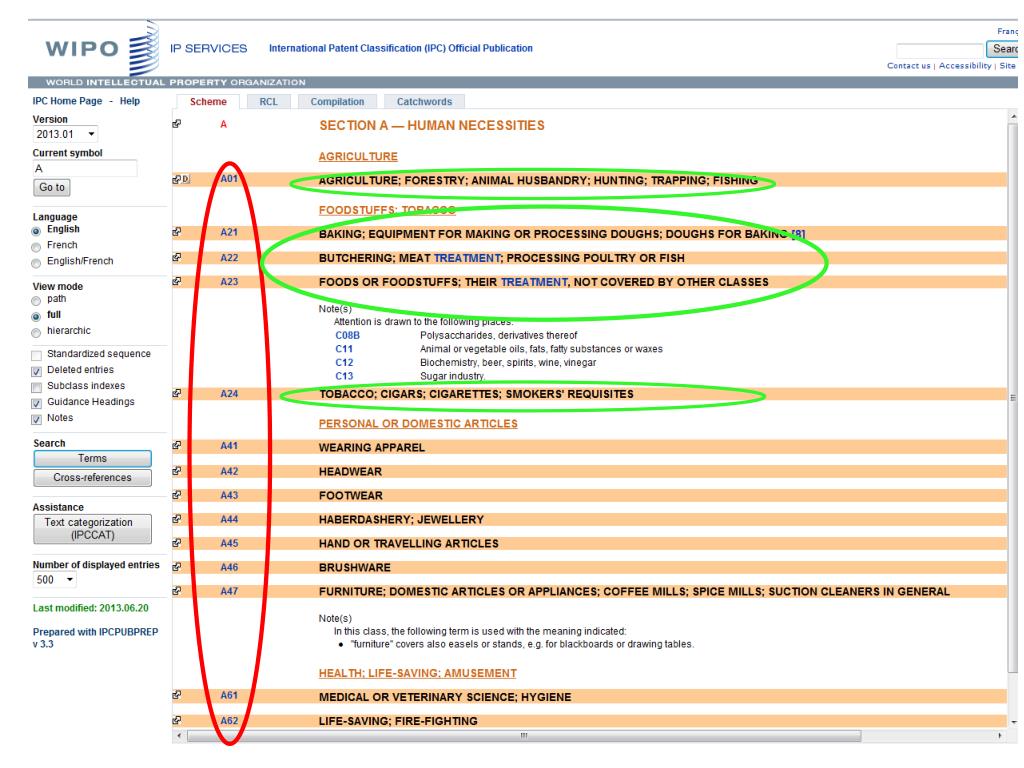Click the link icon in the A44 row
The height and width of the screenshot is (768, 1024).
tap(176, 519)
